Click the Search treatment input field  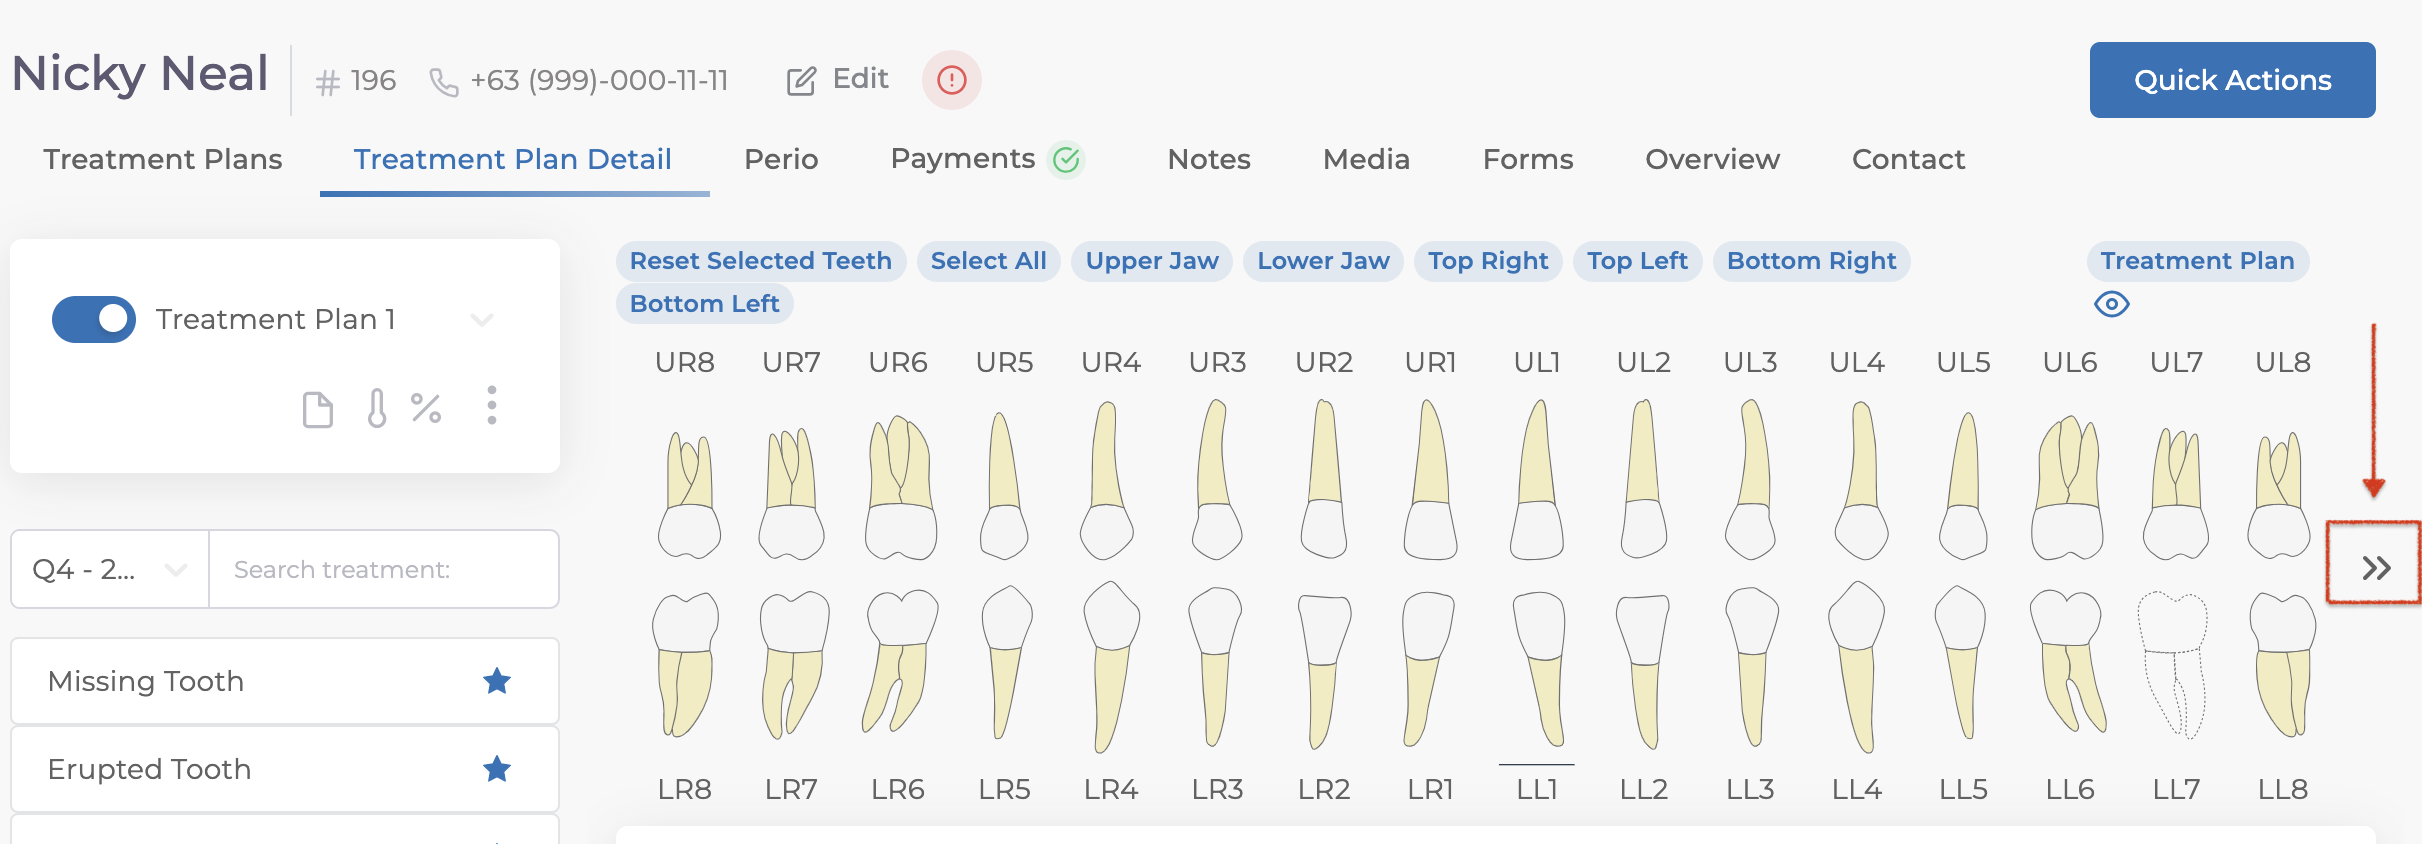pyautogui.click(x=383, y=569)
